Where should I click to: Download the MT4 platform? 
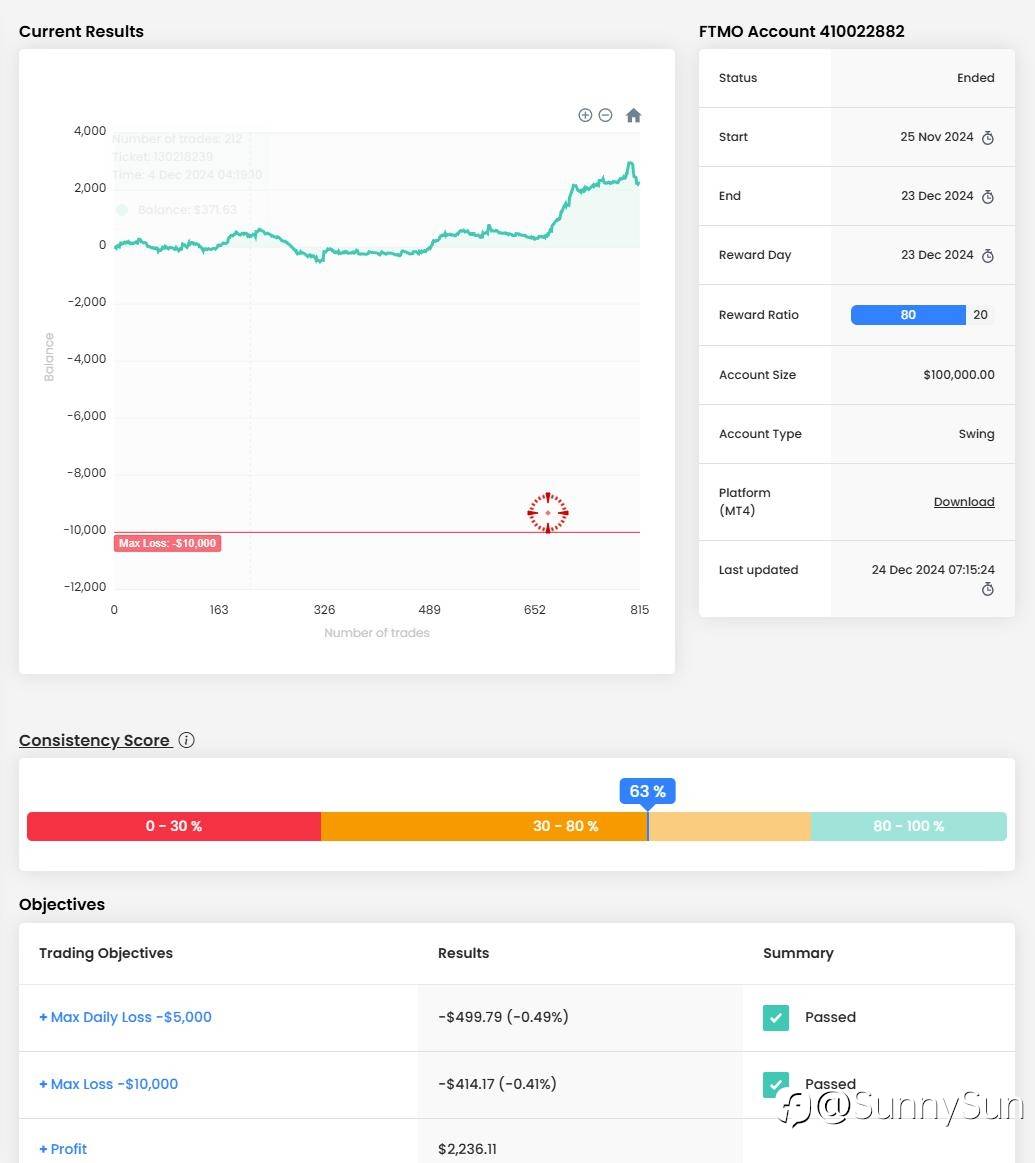(x=964, y=502)
